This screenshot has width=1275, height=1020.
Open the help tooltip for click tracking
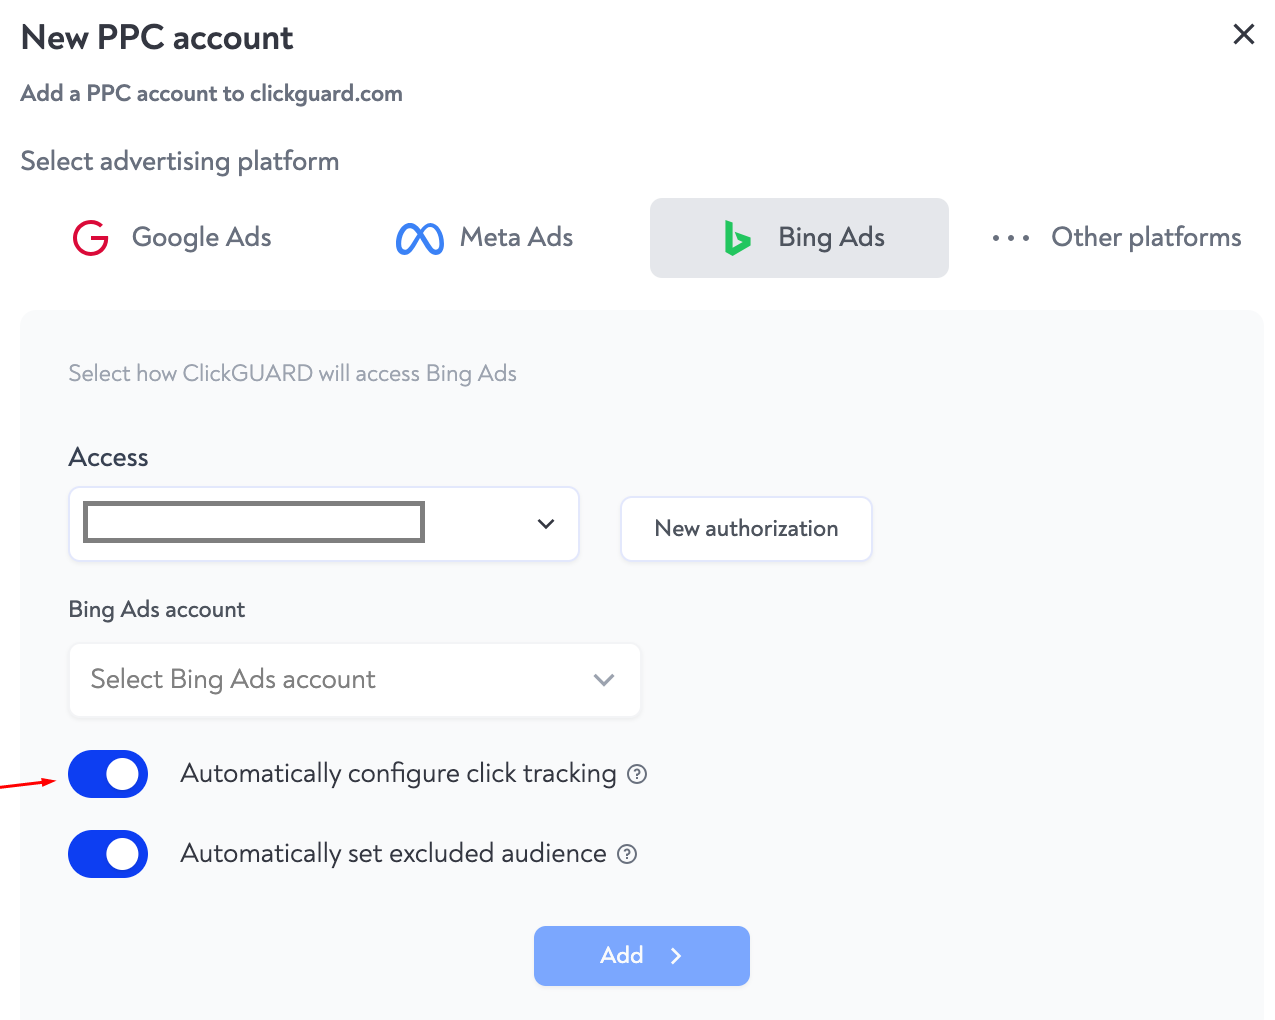pos(638,774)
